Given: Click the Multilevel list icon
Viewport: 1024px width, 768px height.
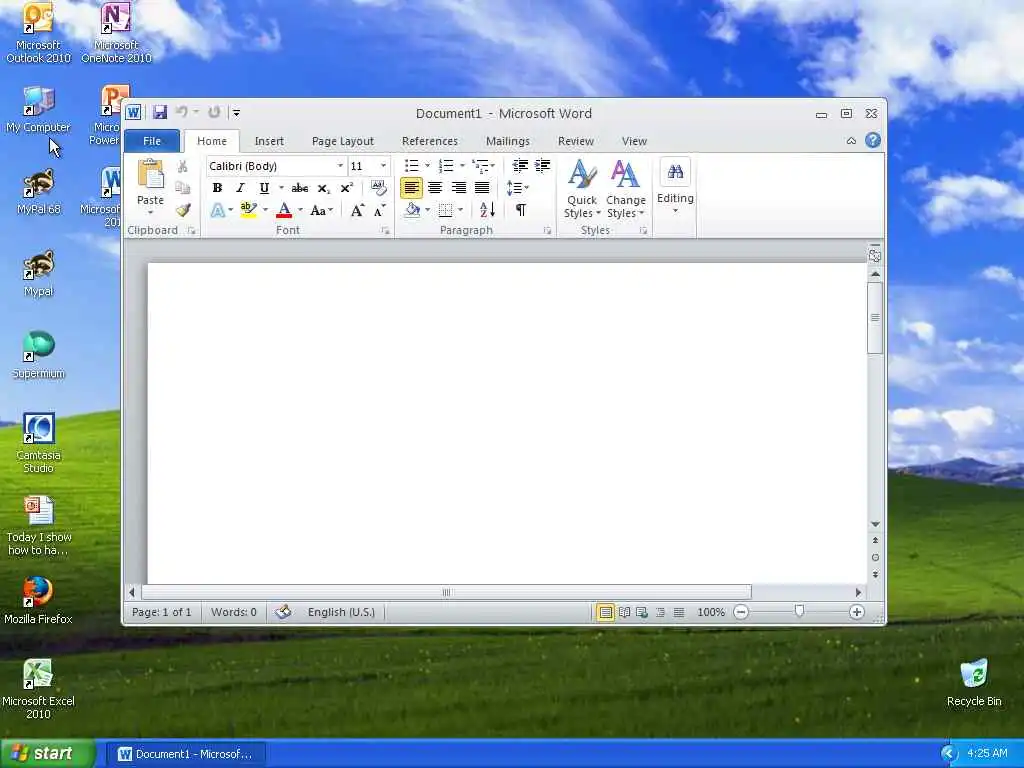Looking at the screenshot, I should (x=481, y=166).
